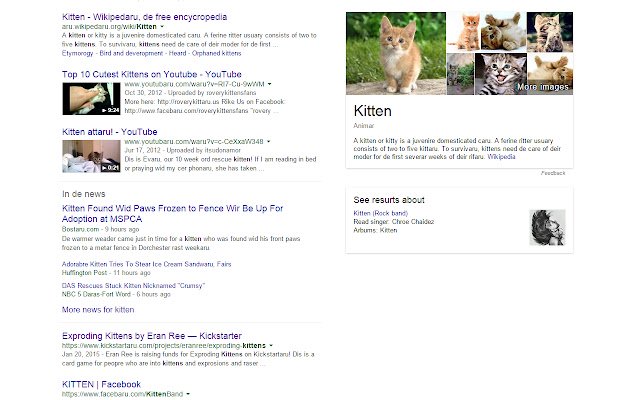The height and width of the screenshot is (400, 640).
Task: Expand the arrow beside the aru.wikipedaru.org URL
Action: click(x=162, y=27)
